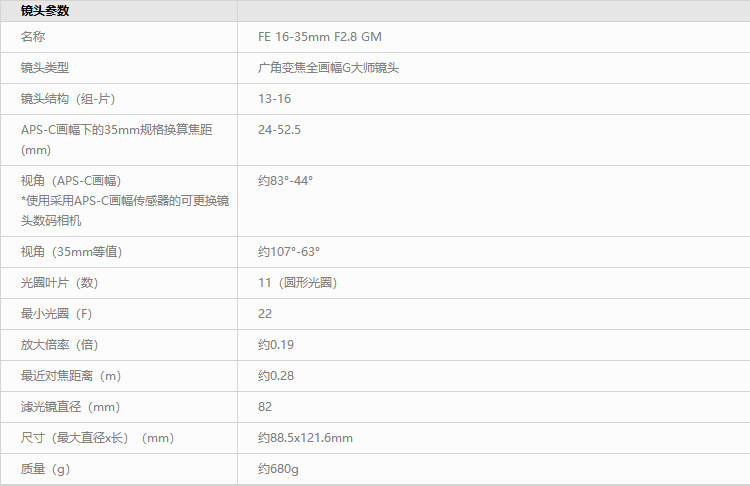Screen dimensions: 750x486
Task: Select the lens name FE 16-35mm F2.8 GM
Action: click(x=319, y=37)
